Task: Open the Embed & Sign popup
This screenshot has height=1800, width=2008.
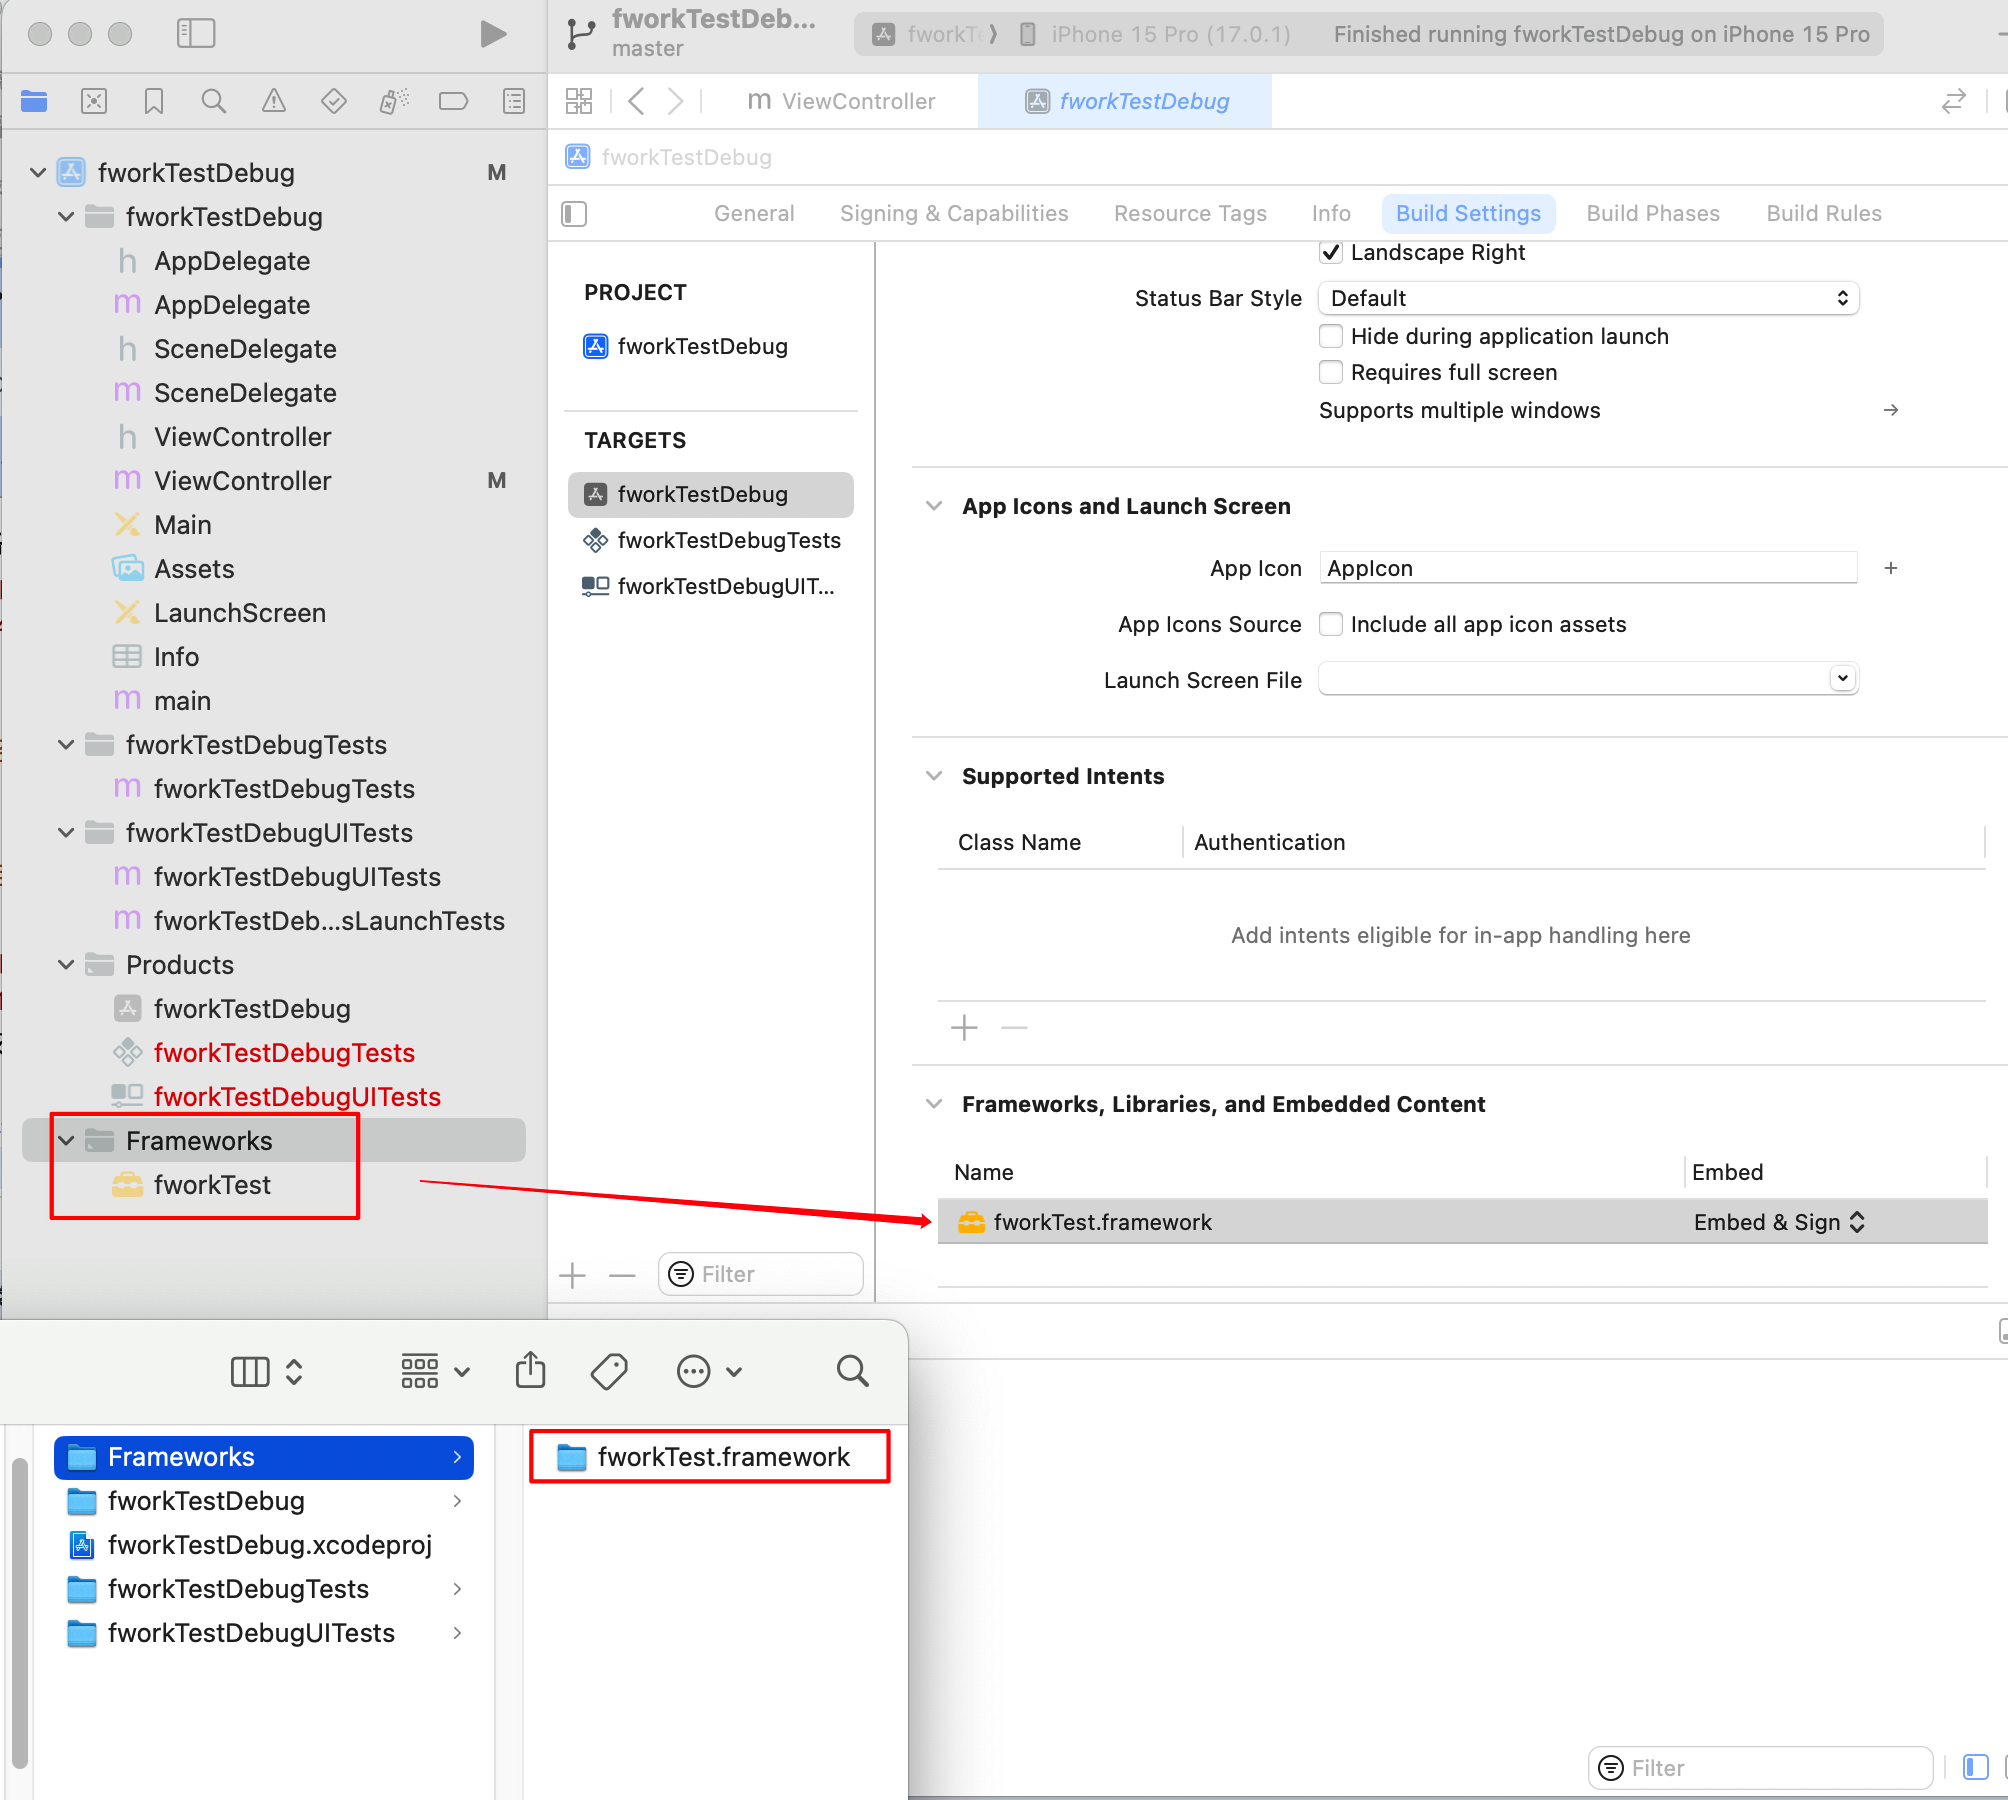Action: [1779, 1222]
